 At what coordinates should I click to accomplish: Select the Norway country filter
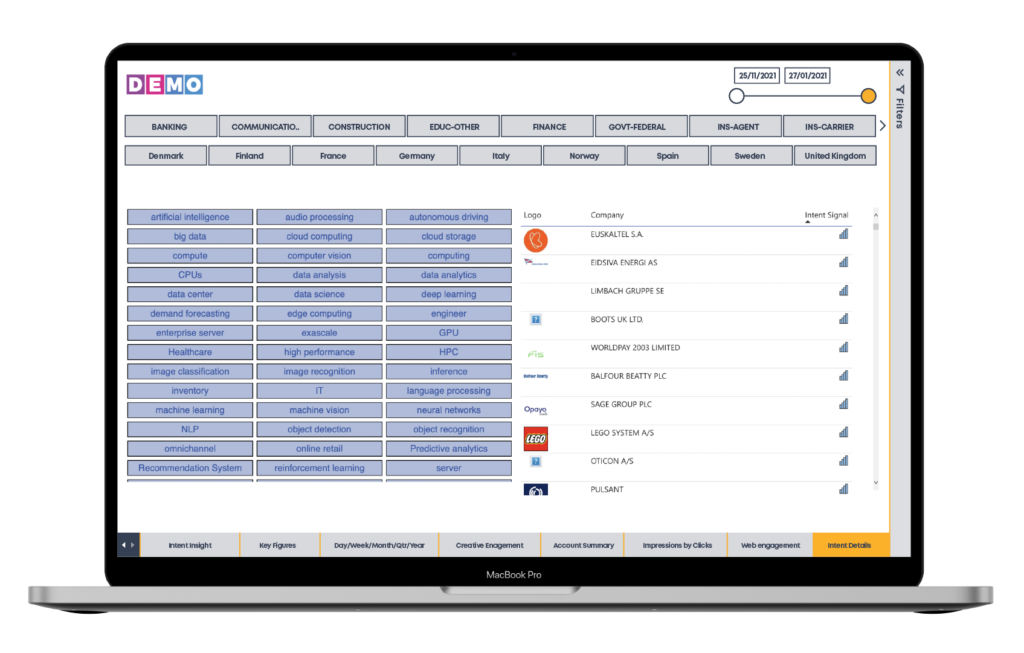click(584, 155)
